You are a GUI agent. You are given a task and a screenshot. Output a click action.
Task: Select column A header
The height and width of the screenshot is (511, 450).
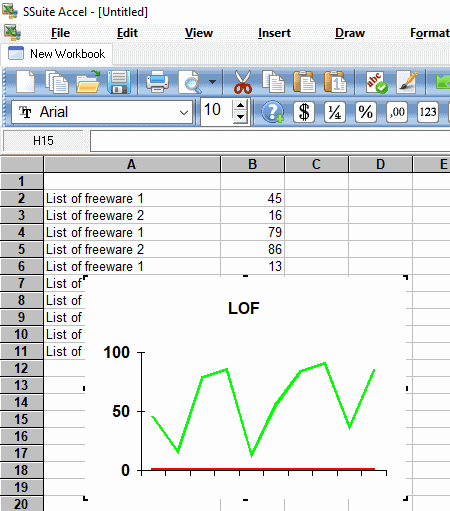click(x=132, y=164)
